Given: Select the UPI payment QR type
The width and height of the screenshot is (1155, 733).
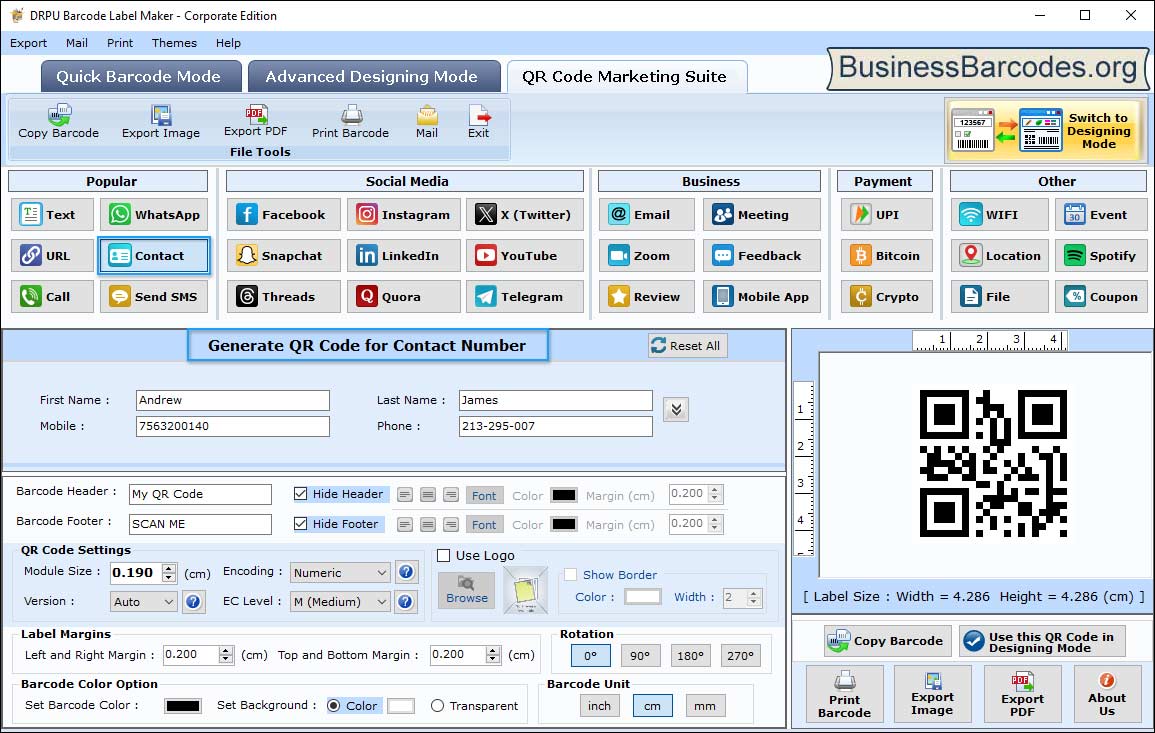Looking at the screenshot, I should coord(887,214).
